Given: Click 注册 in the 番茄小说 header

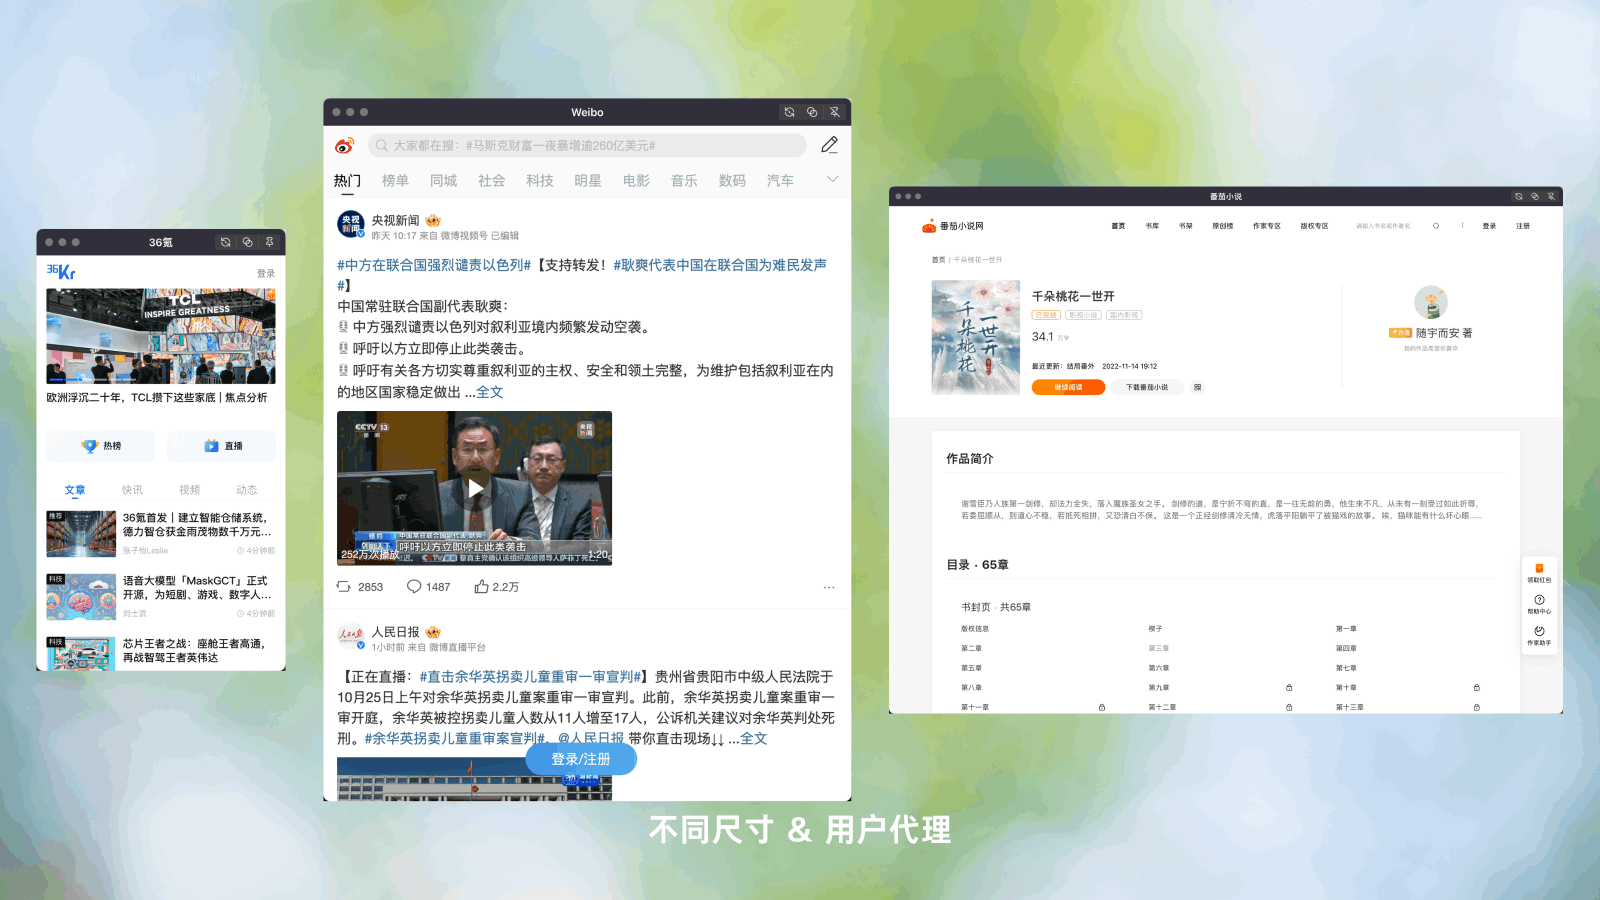Looking at the screenshot, I should [1522, 226].
